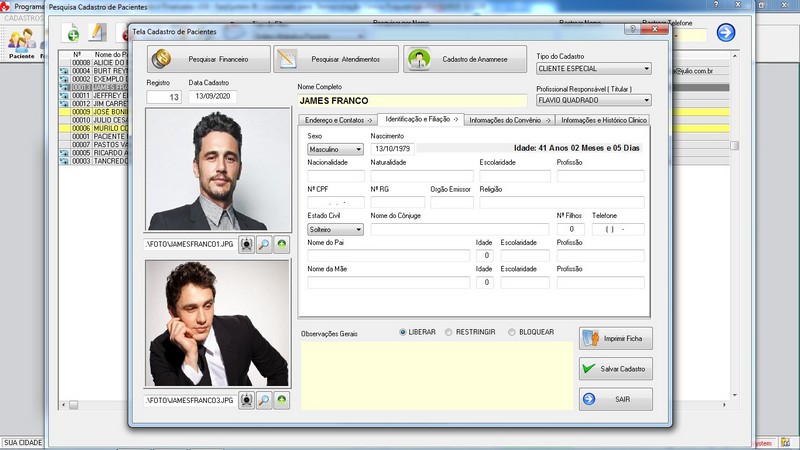
Task: Click the new record green plus icon
Action: pos(72,35)
